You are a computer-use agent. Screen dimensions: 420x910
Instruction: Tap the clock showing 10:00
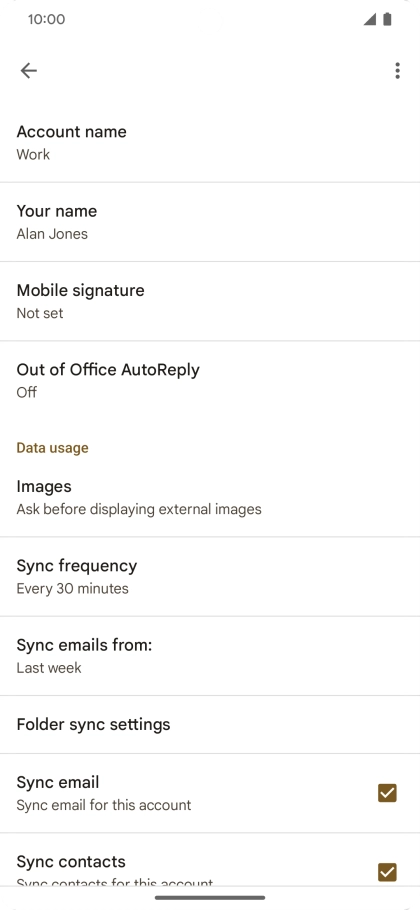(x=46, y=19)
